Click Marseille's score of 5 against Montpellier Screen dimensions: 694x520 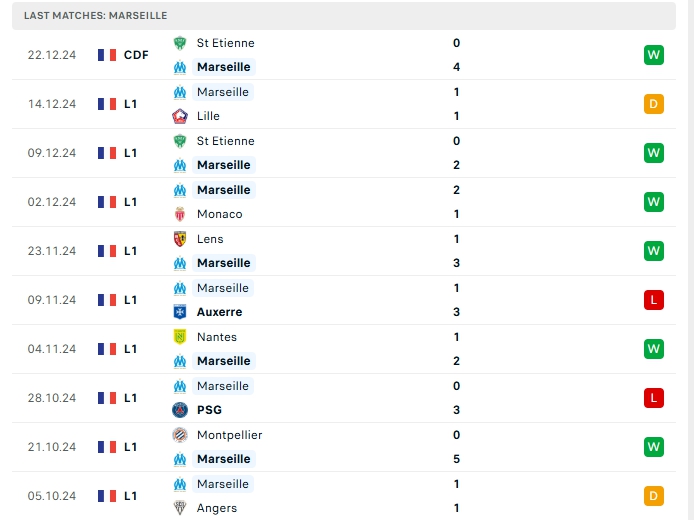point(456,459)
